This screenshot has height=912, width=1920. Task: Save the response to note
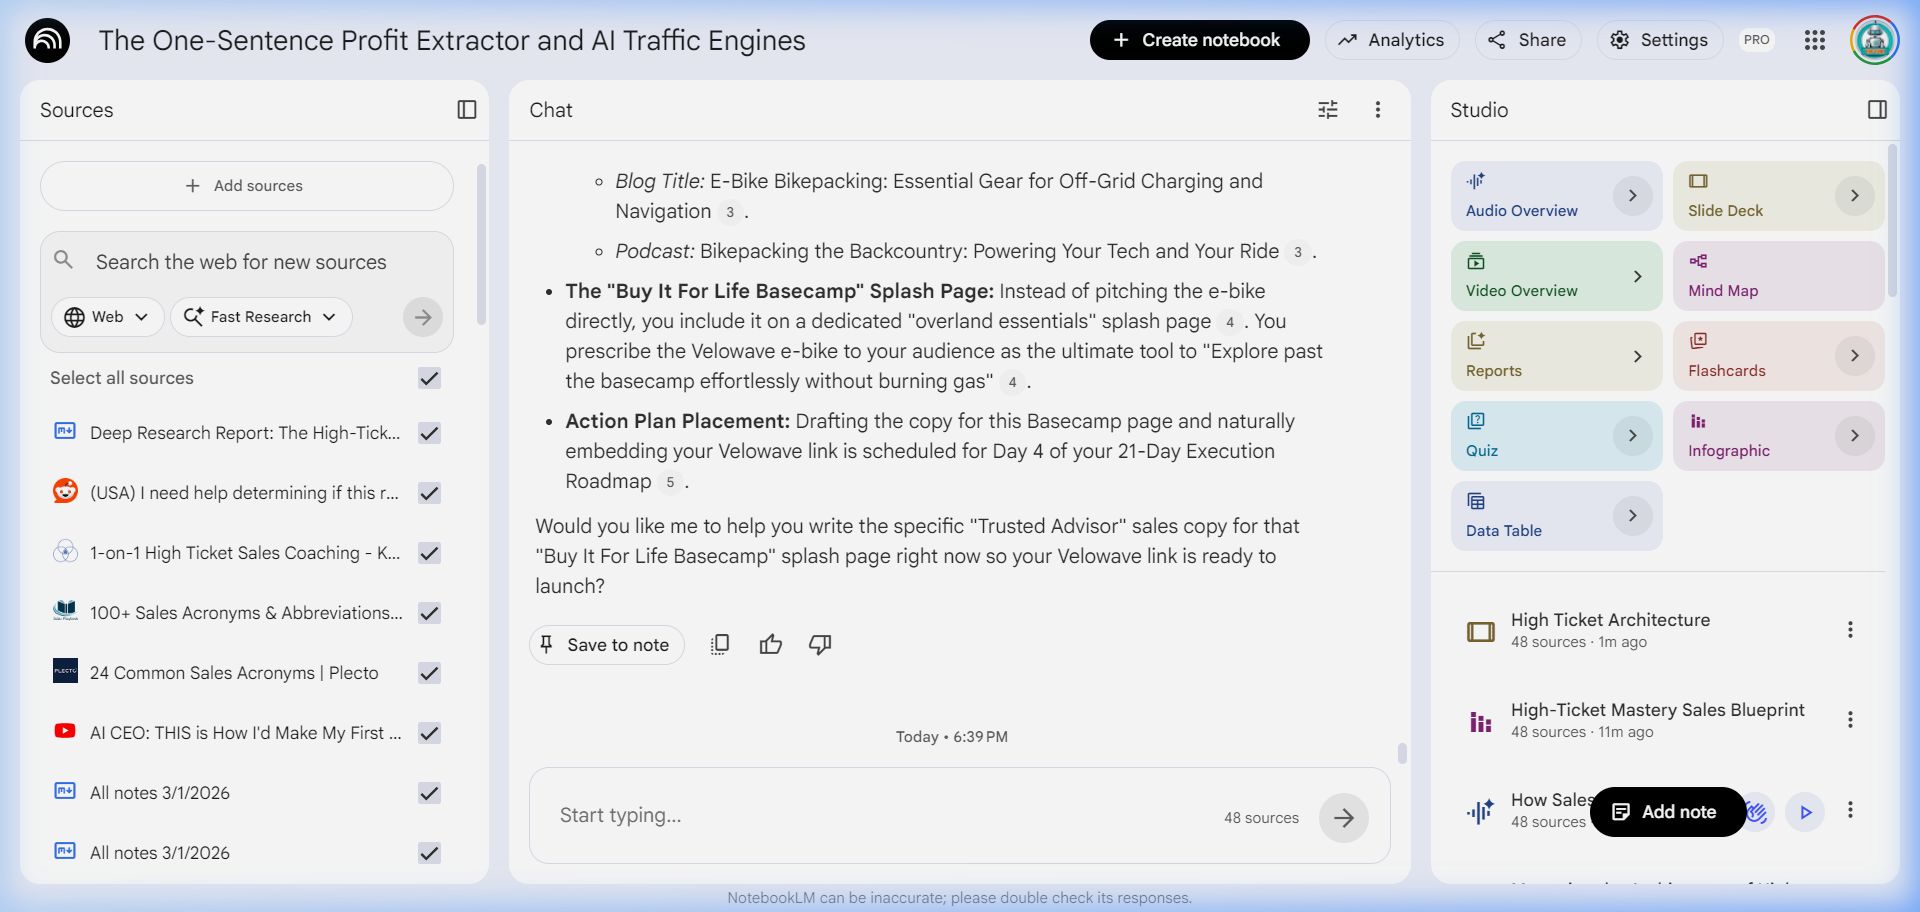(606, 645)
